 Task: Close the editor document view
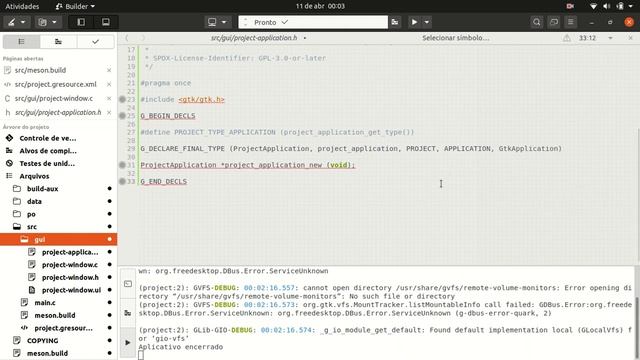(631, 38)
